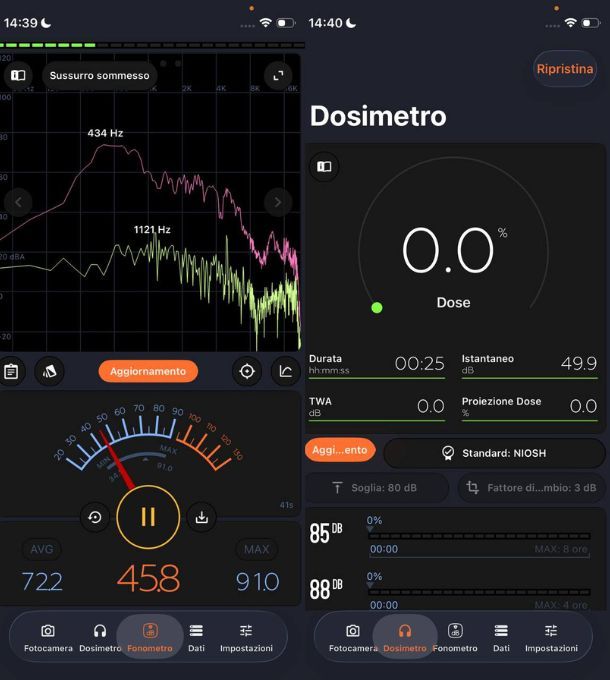Screen dimensions: 610x680
Task: Tap the Proiezione Dose value
Action: (583, 406)
